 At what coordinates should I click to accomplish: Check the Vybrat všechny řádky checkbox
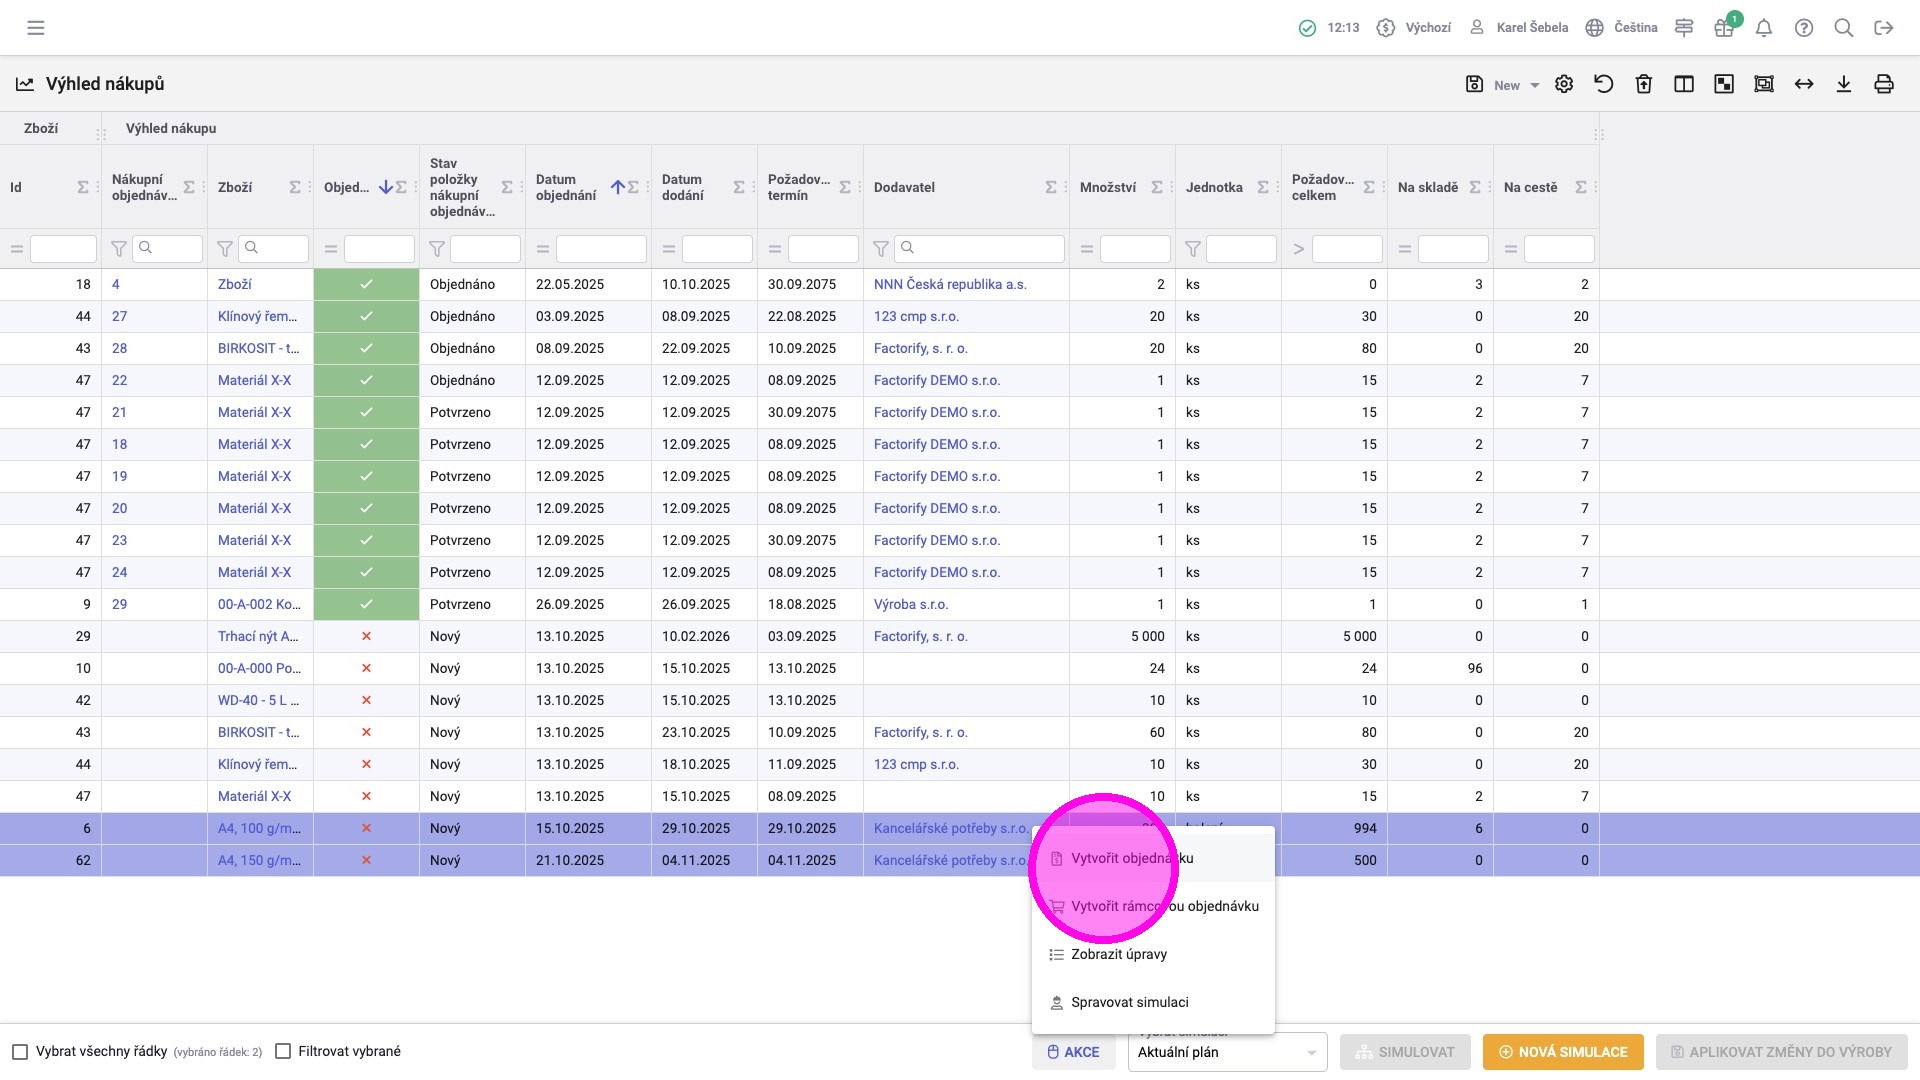[x=20, y=1052]
